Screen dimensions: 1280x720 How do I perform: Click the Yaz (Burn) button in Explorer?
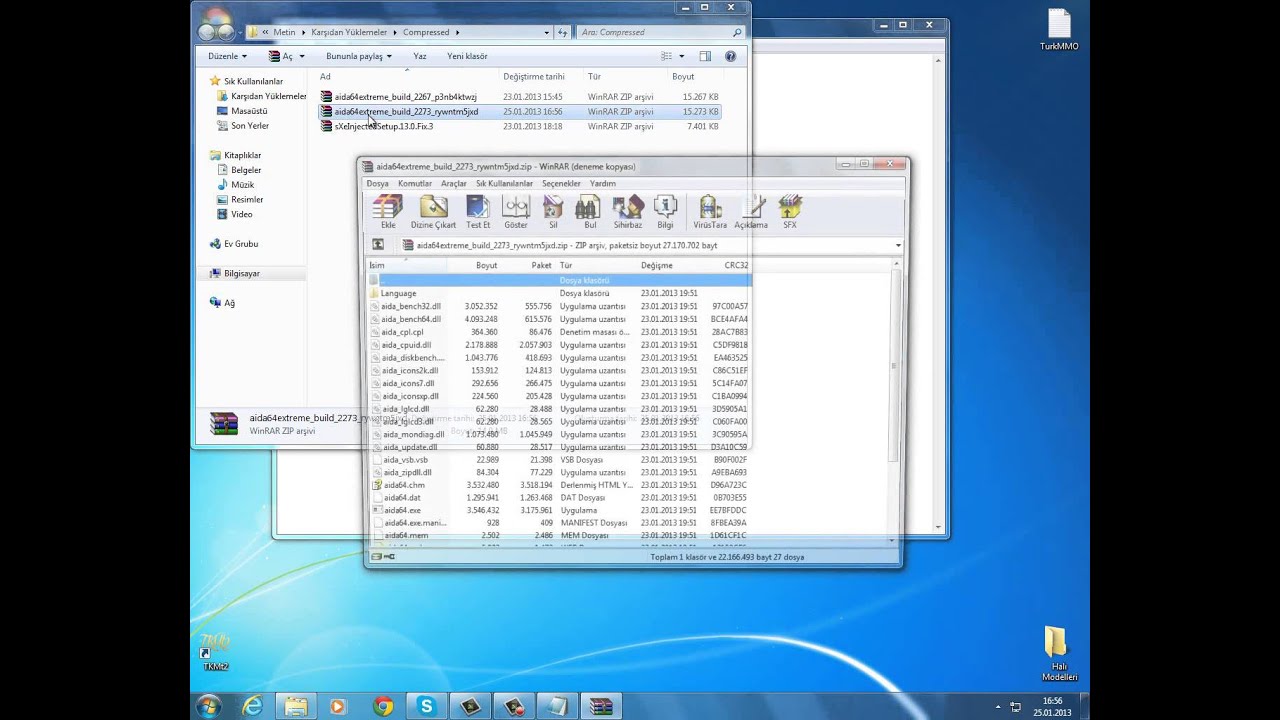[x=420, y=56]
